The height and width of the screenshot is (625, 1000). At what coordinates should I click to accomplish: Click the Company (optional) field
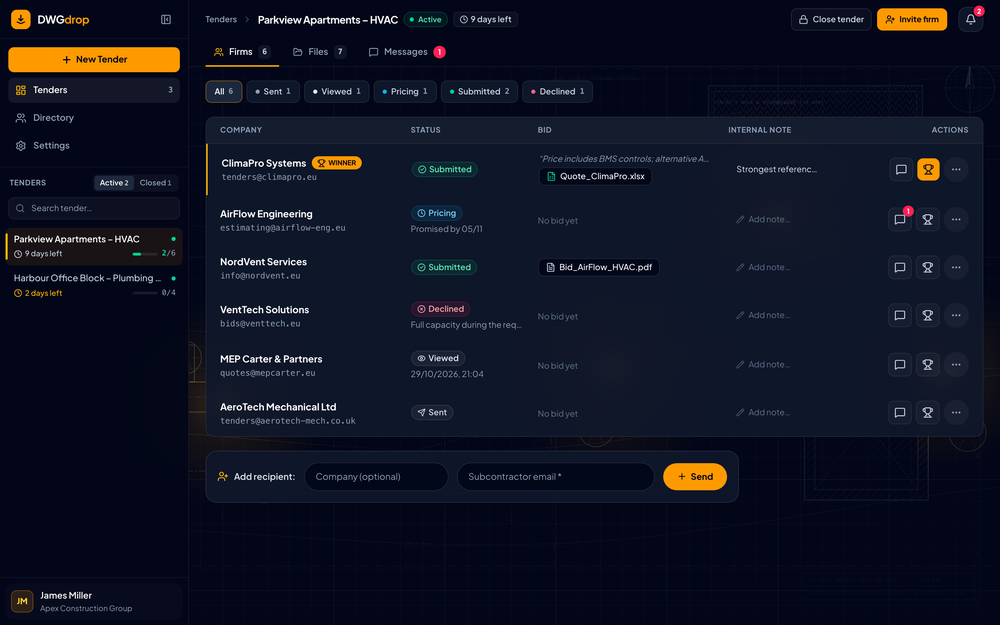click(x=376, y=477)
